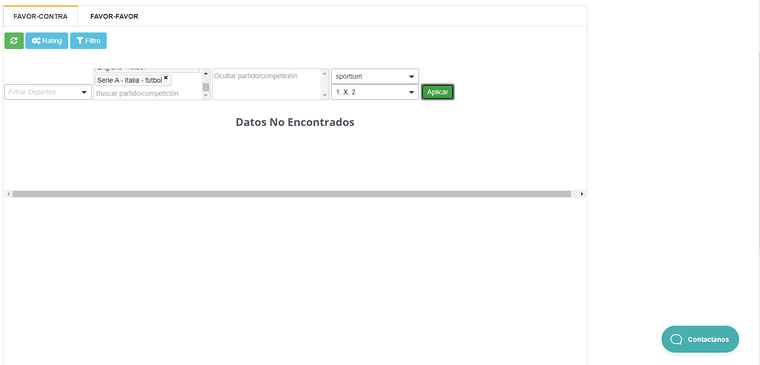Click the Ocultar partido/competición field

click(267, 84)
